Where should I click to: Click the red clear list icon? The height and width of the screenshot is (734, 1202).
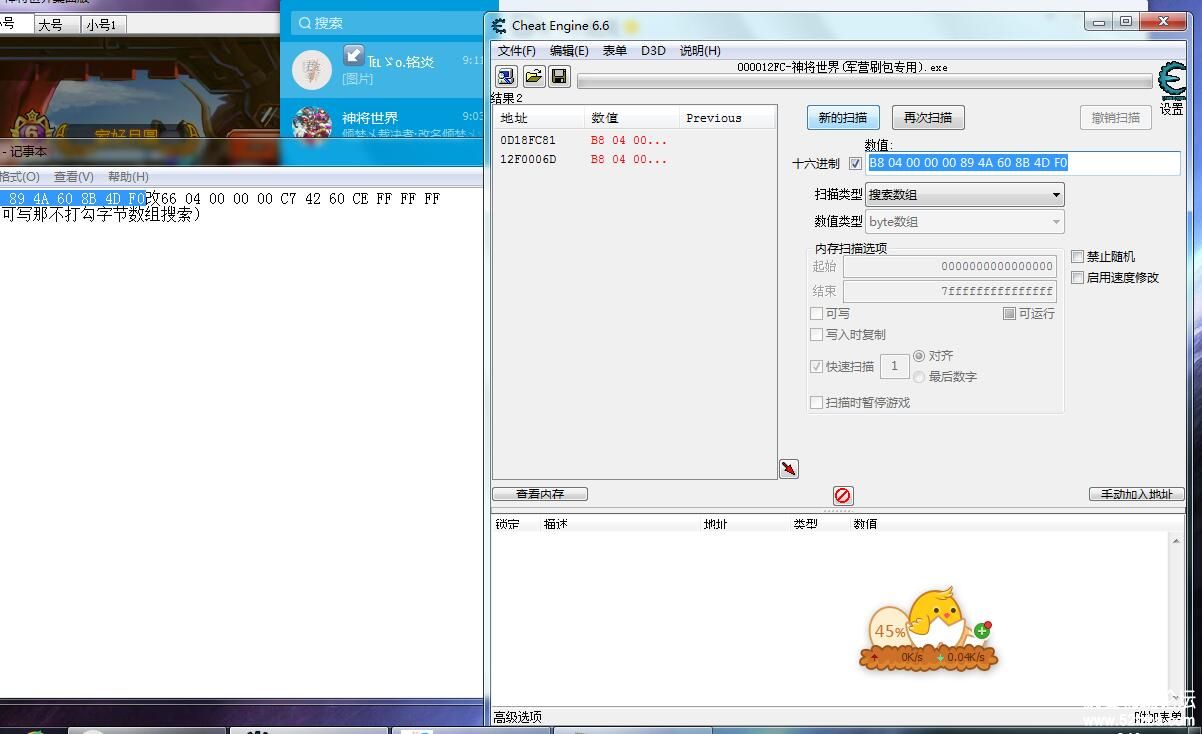843,495
